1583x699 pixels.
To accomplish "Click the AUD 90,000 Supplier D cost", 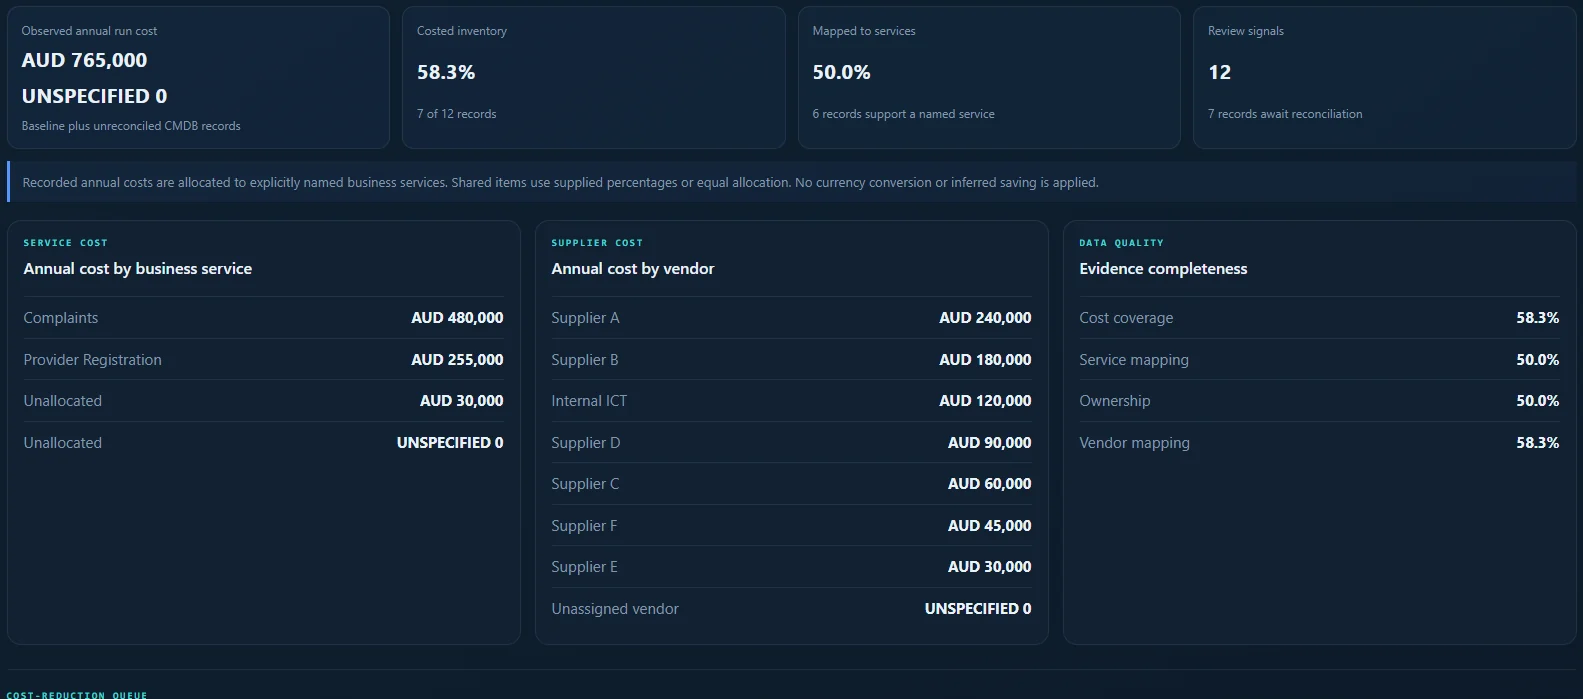I will pyautogui.click(x=989, y=443).
